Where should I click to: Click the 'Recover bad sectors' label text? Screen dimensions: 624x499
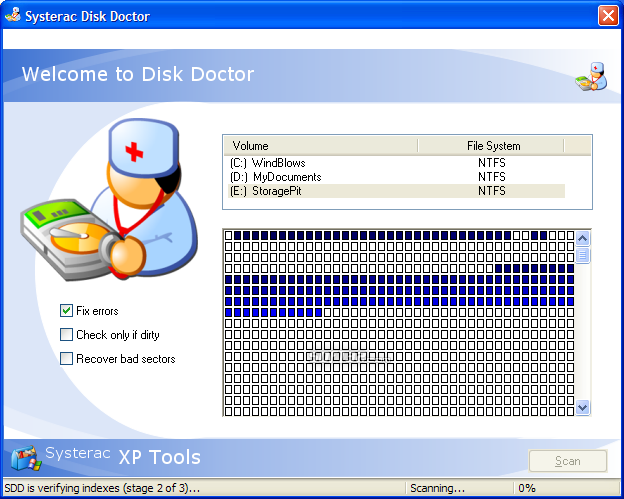[126, 359]
